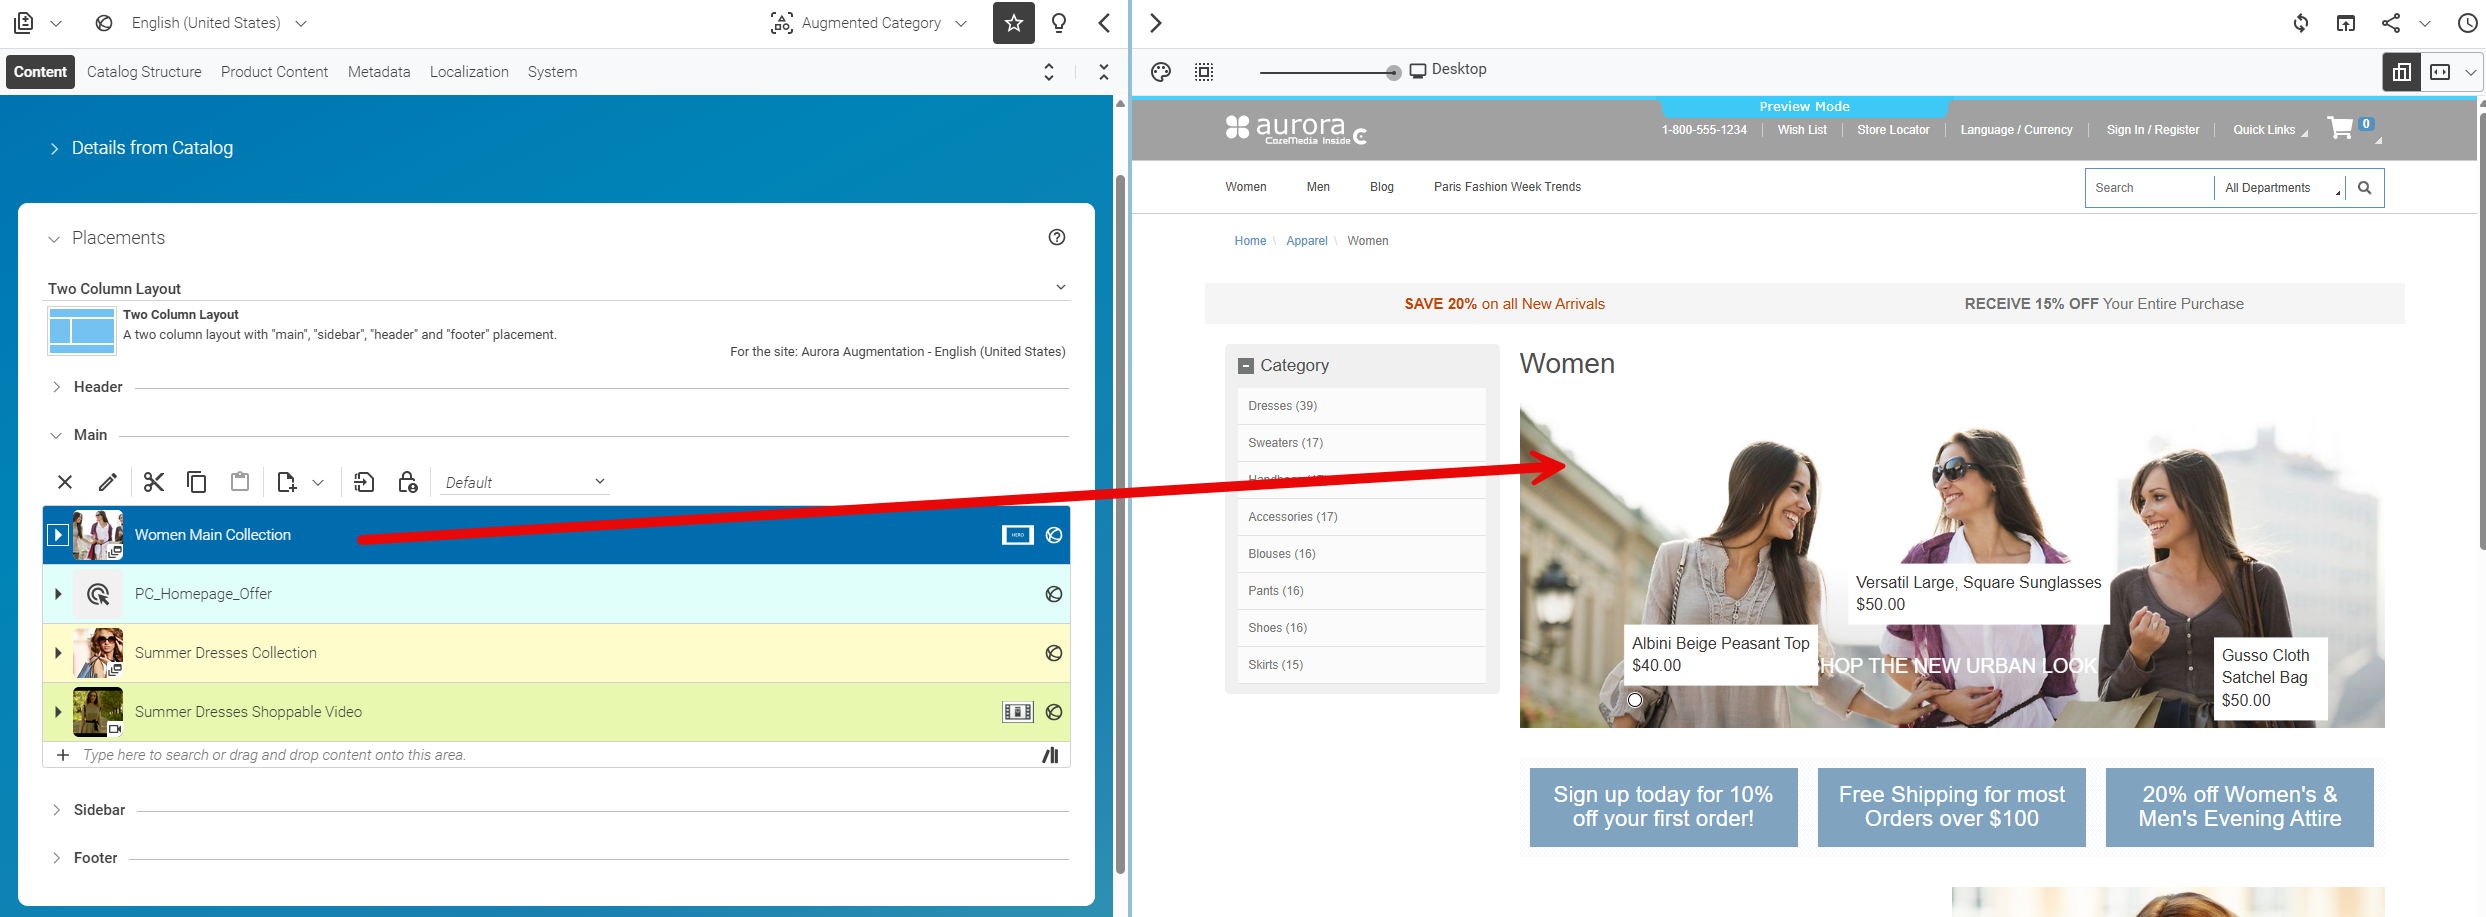Open the Catalog Structure tab
2486x917 pixels.
(143, 71)
